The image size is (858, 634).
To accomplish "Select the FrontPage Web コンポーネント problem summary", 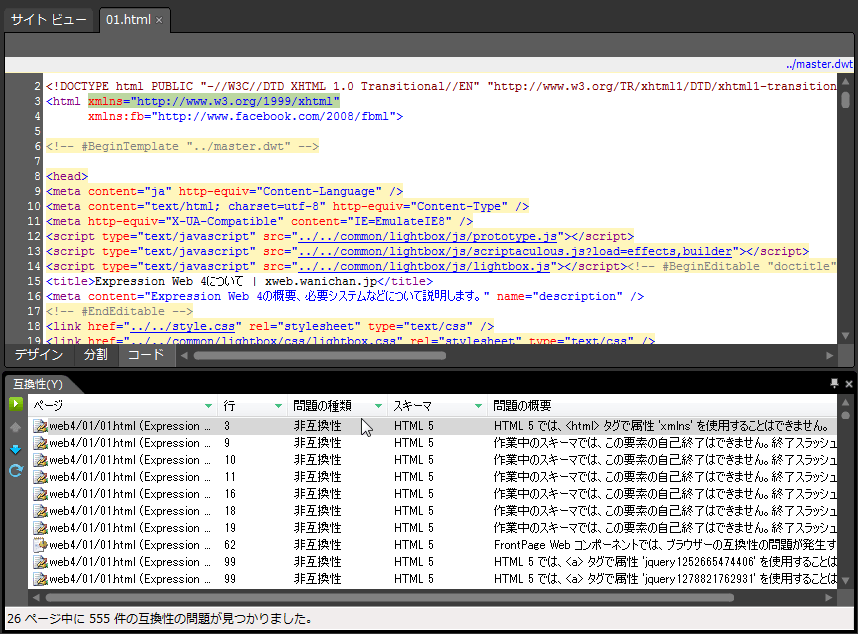I will (665, 545).
